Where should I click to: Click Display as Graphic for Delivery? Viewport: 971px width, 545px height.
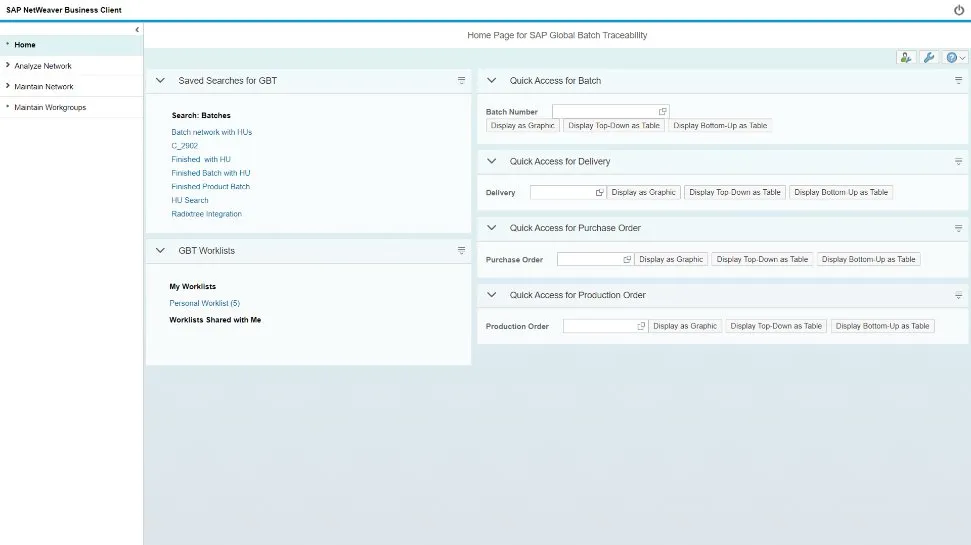click(643, 192)
